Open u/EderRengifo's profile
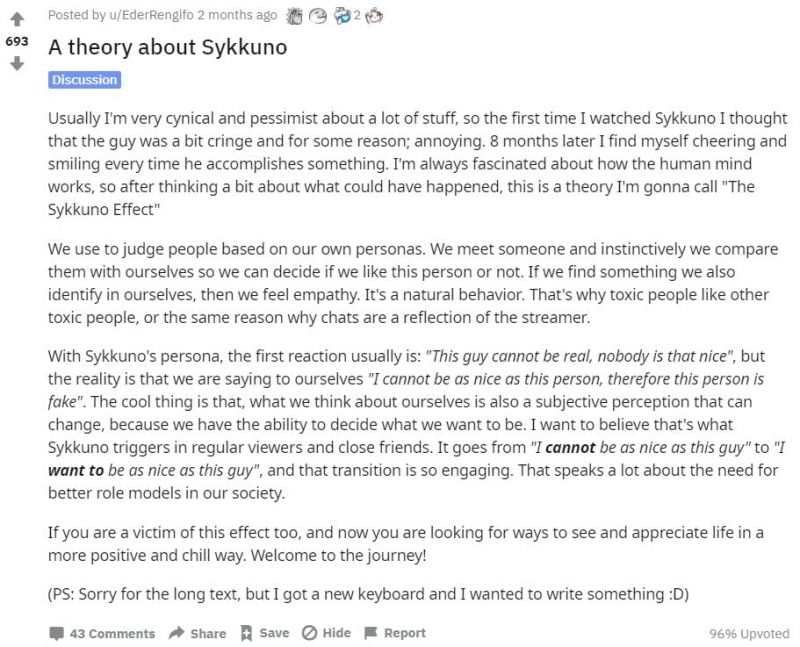The height and width of the screenshot is (647, 800). click(144, 15)
